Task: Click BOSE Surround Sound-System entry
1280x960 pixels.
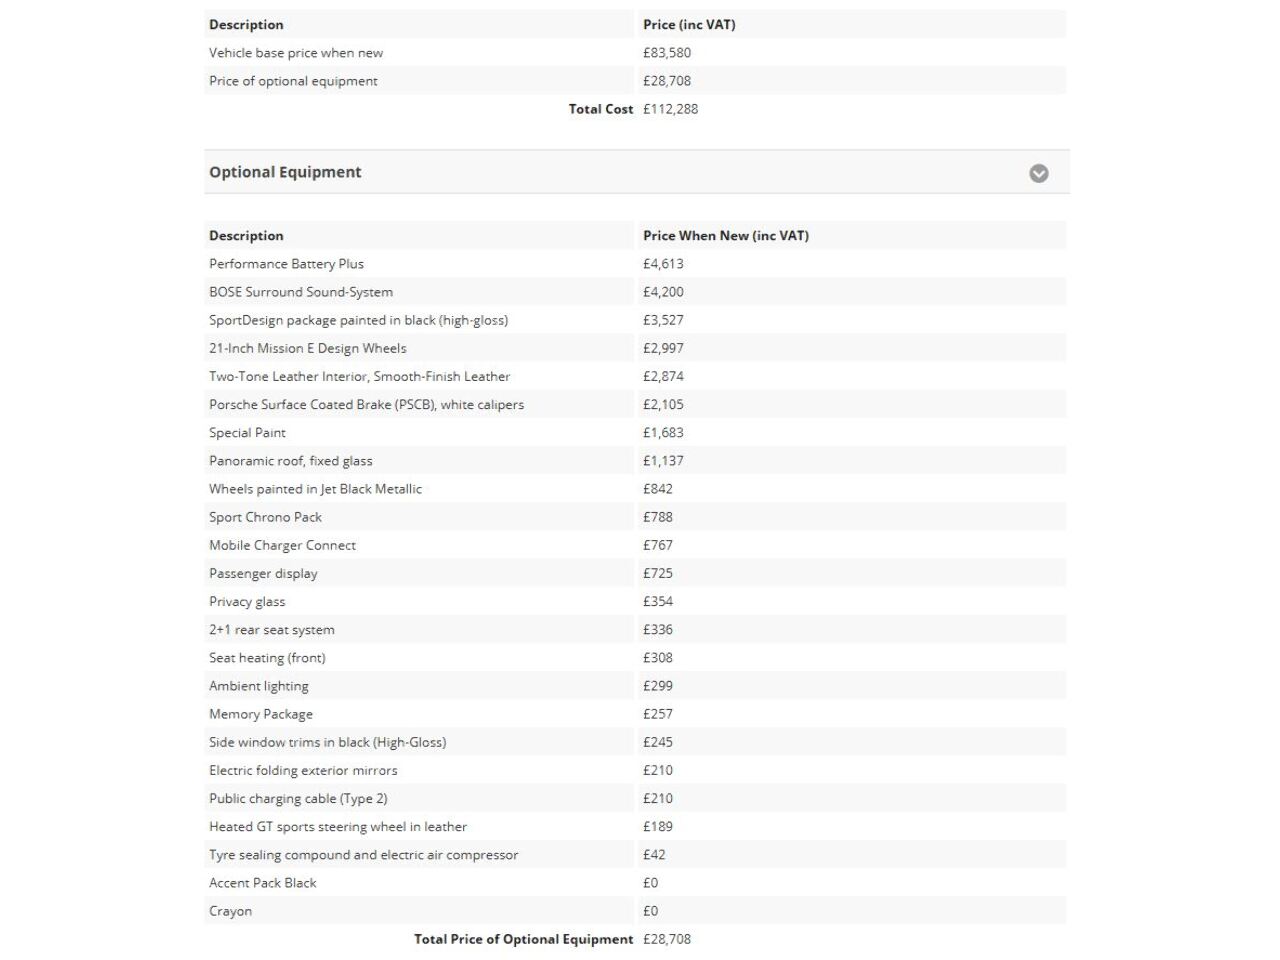Action: point(301,292)
